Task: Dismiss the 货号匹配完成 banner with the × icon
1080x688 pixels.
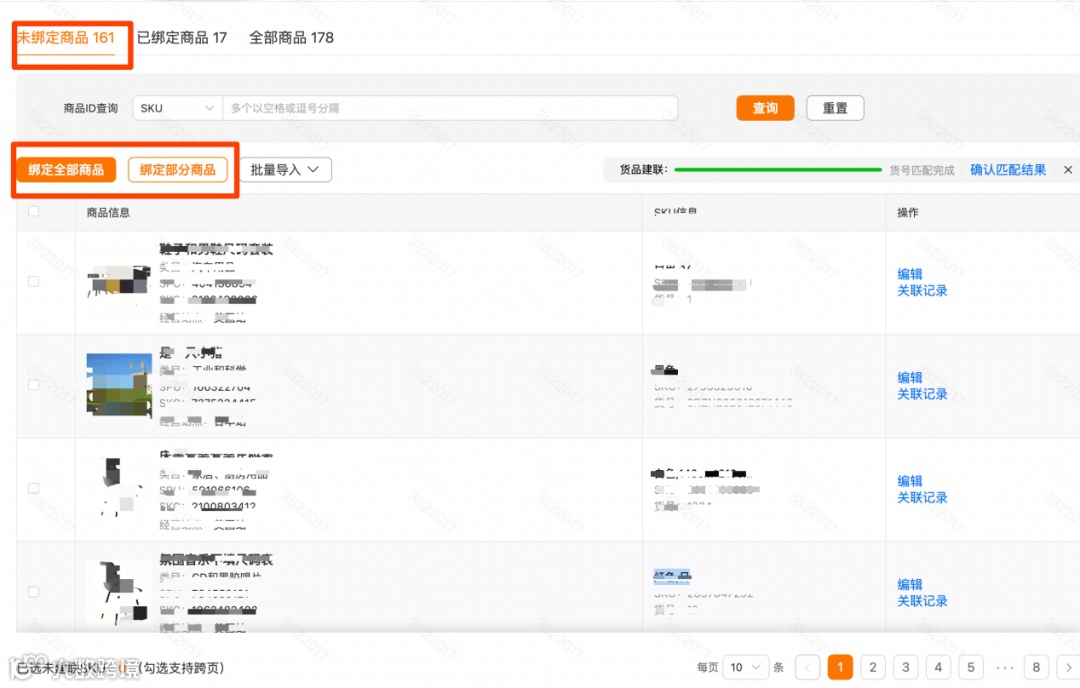Action: point(1068,169)
